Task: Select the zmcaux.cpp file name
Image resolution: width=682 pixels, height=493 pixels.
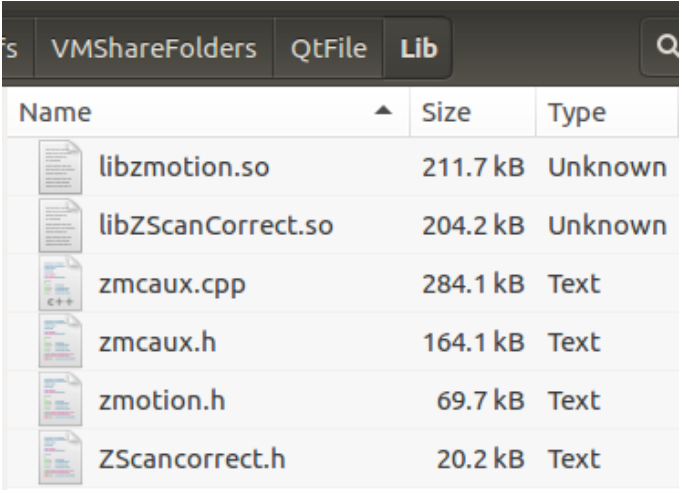Action: click(x=172, y=285)
